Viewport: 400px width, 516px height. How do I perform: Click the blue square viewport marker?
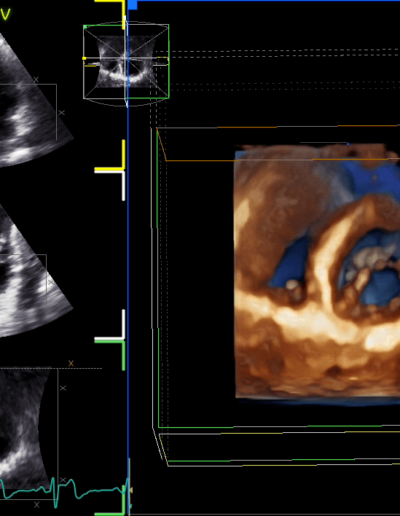pyautogui.click(x=133, y=5)
